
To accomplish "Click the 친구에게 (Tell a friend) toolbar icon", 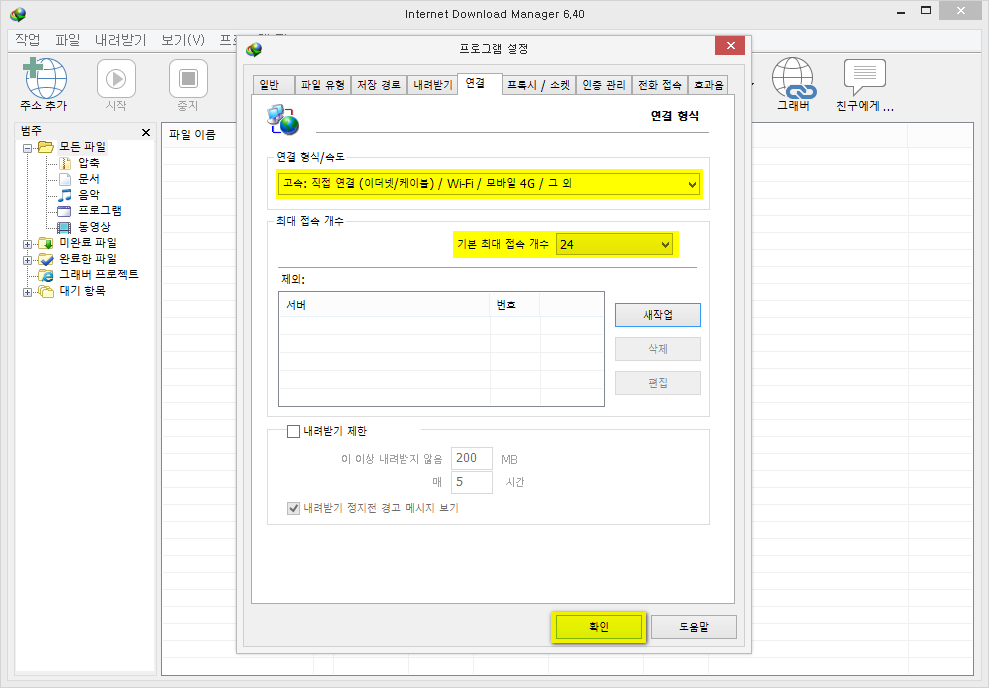I will pyautogui.click(x=865, y=77).
